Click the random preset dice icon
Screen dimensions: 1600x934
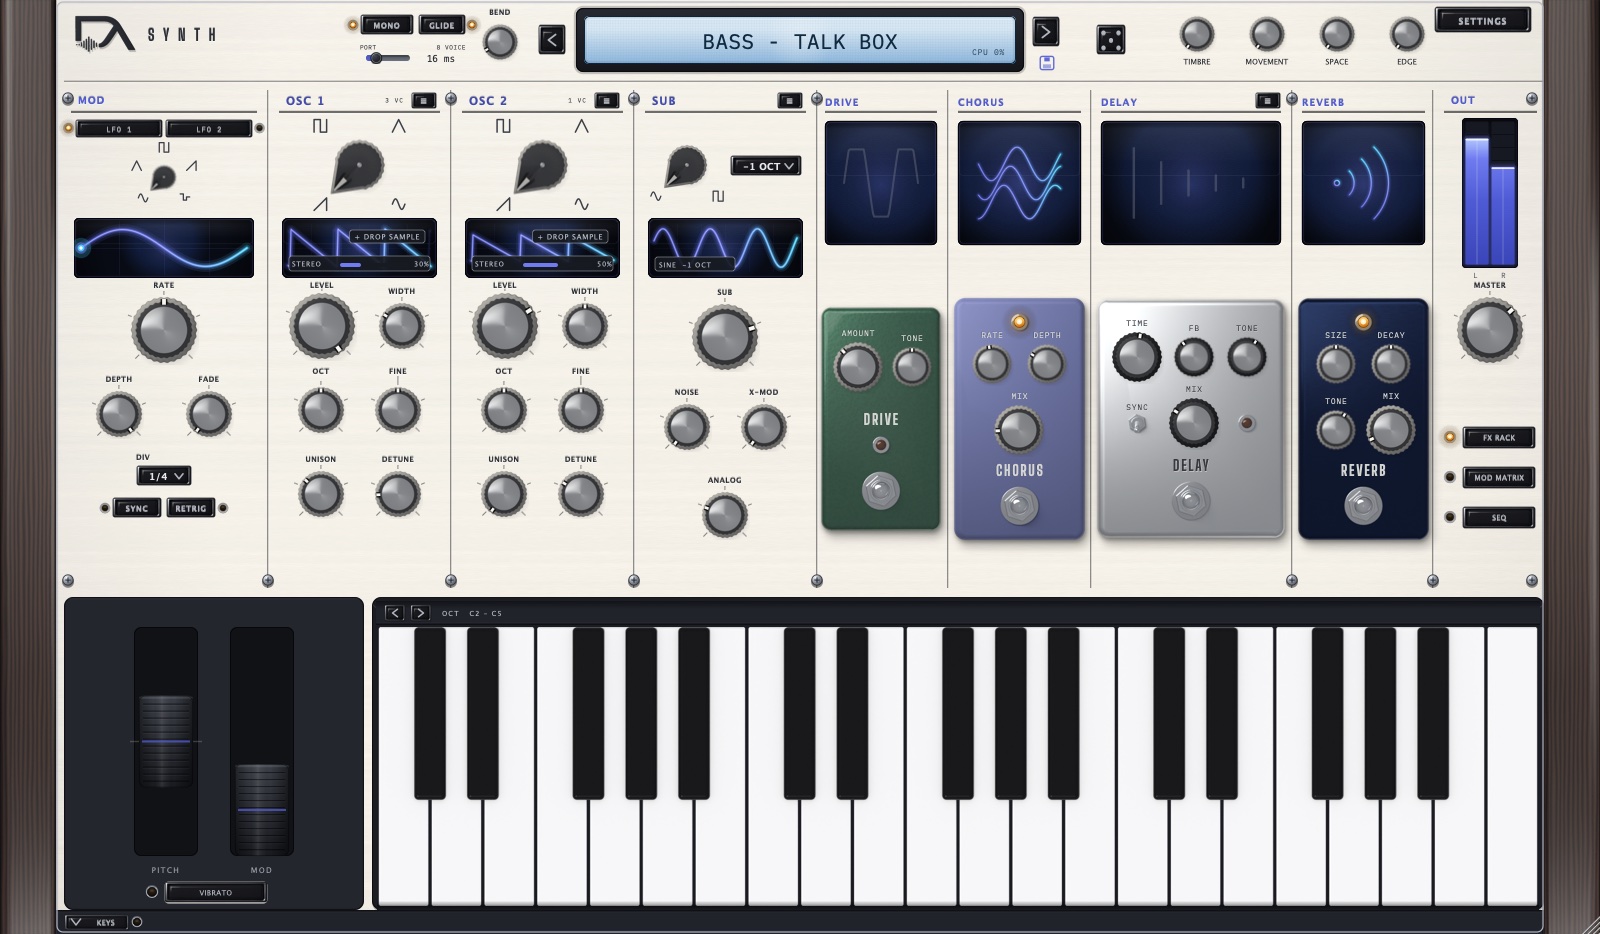coord(1111,40)
